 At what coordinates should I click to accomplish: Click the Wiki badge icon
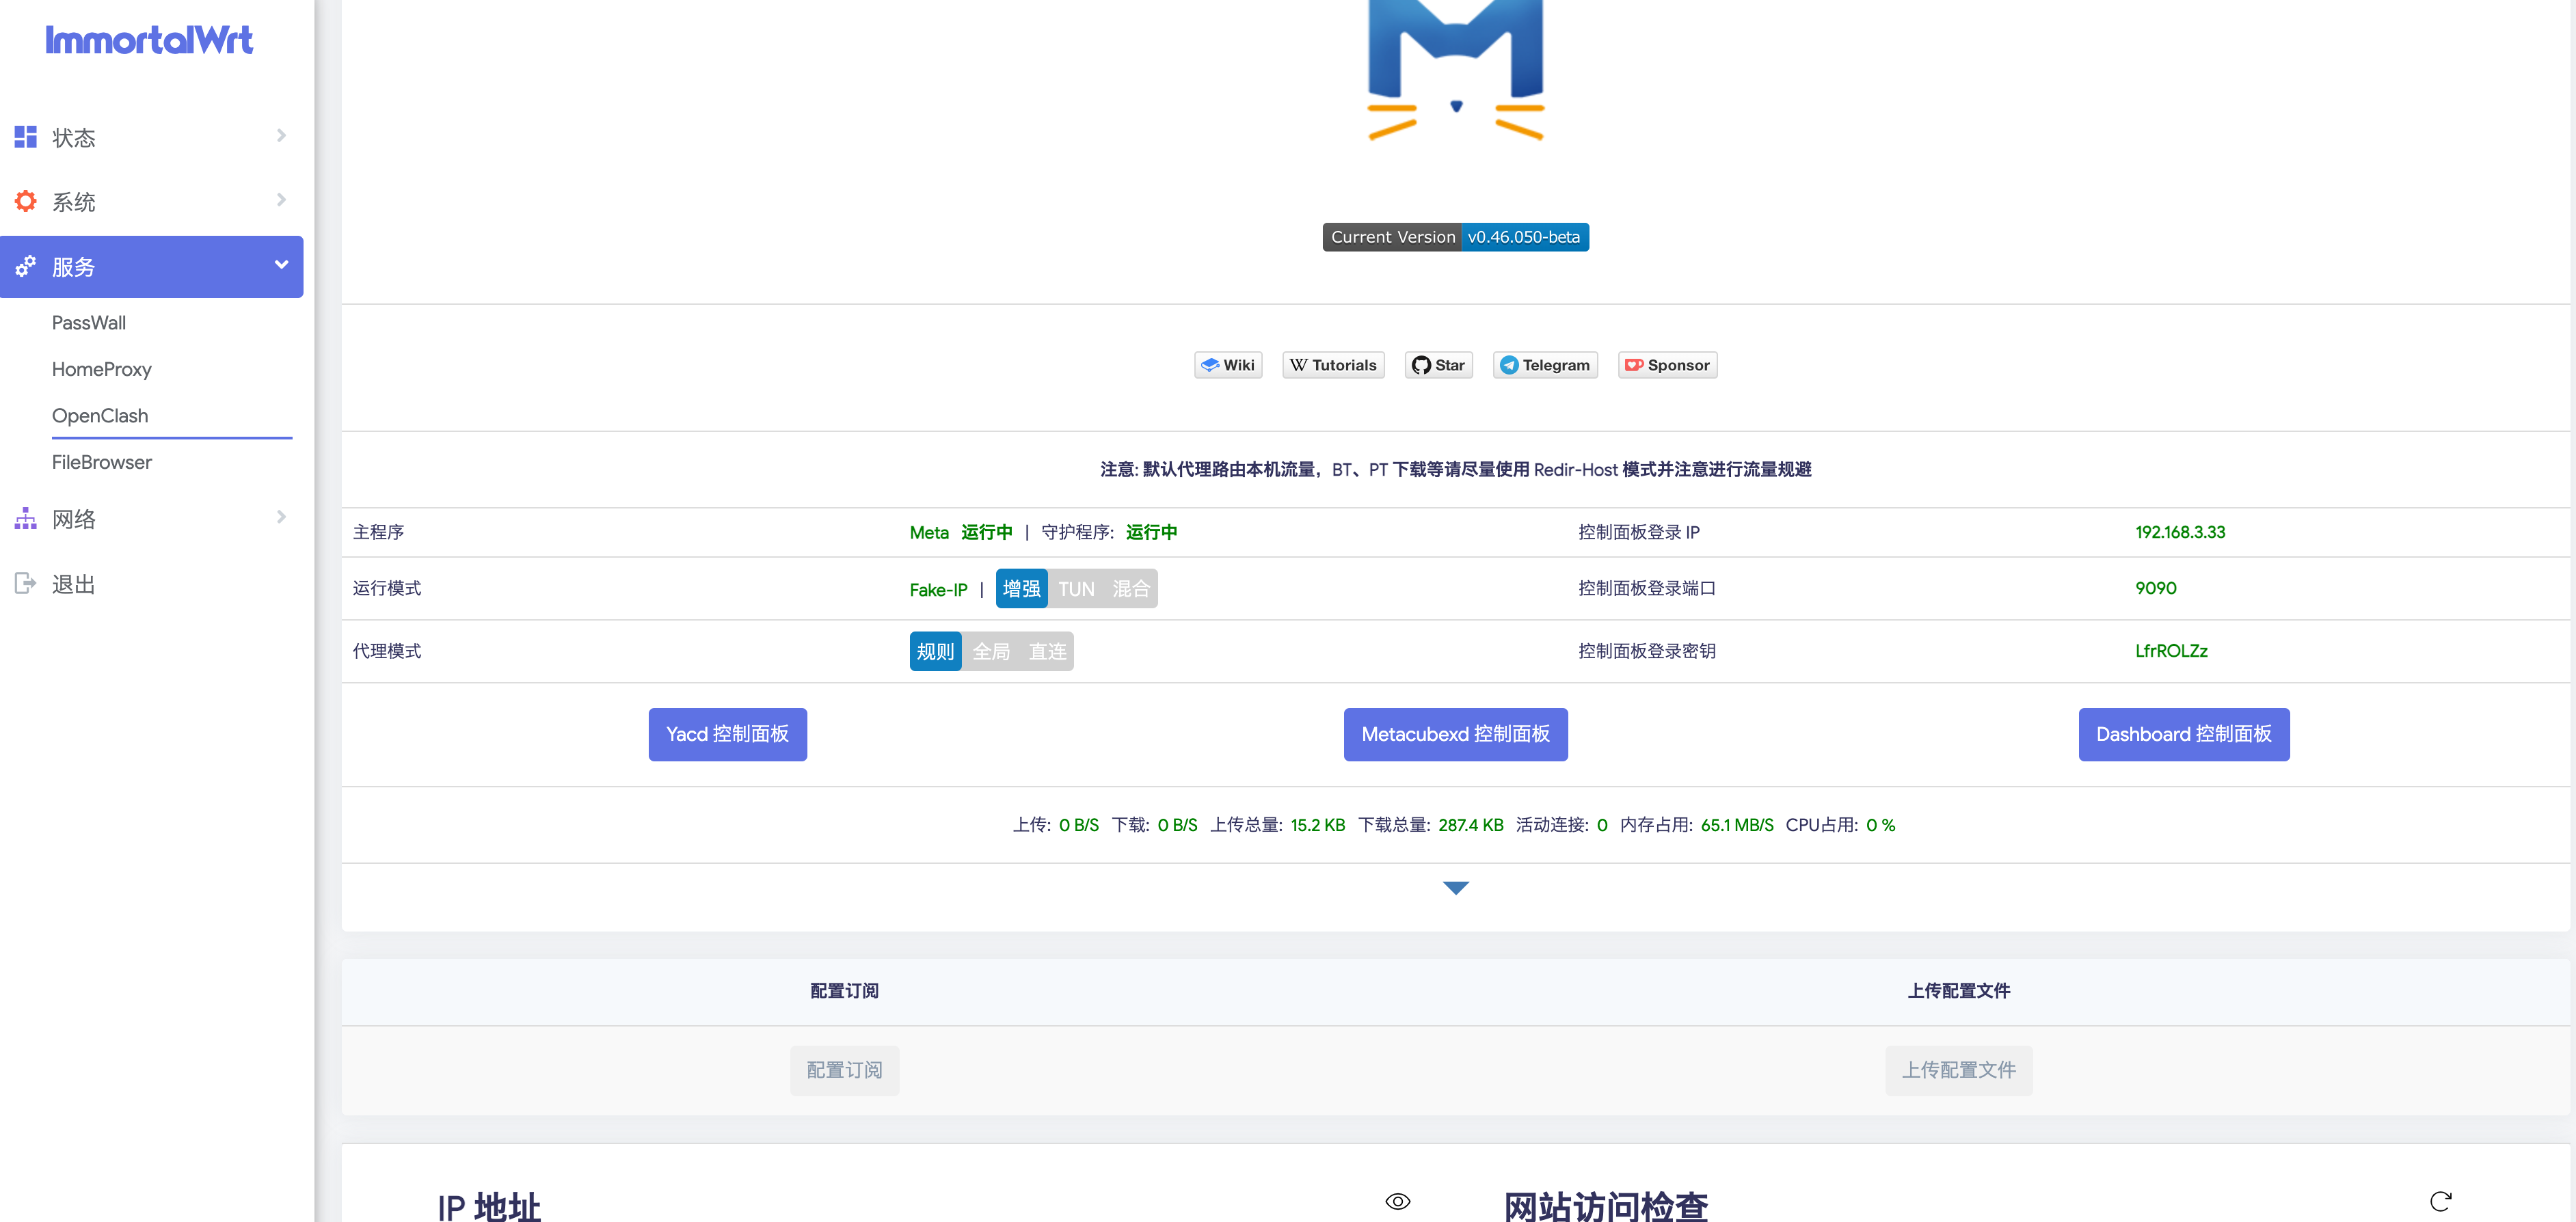[x=1228, y=365]
